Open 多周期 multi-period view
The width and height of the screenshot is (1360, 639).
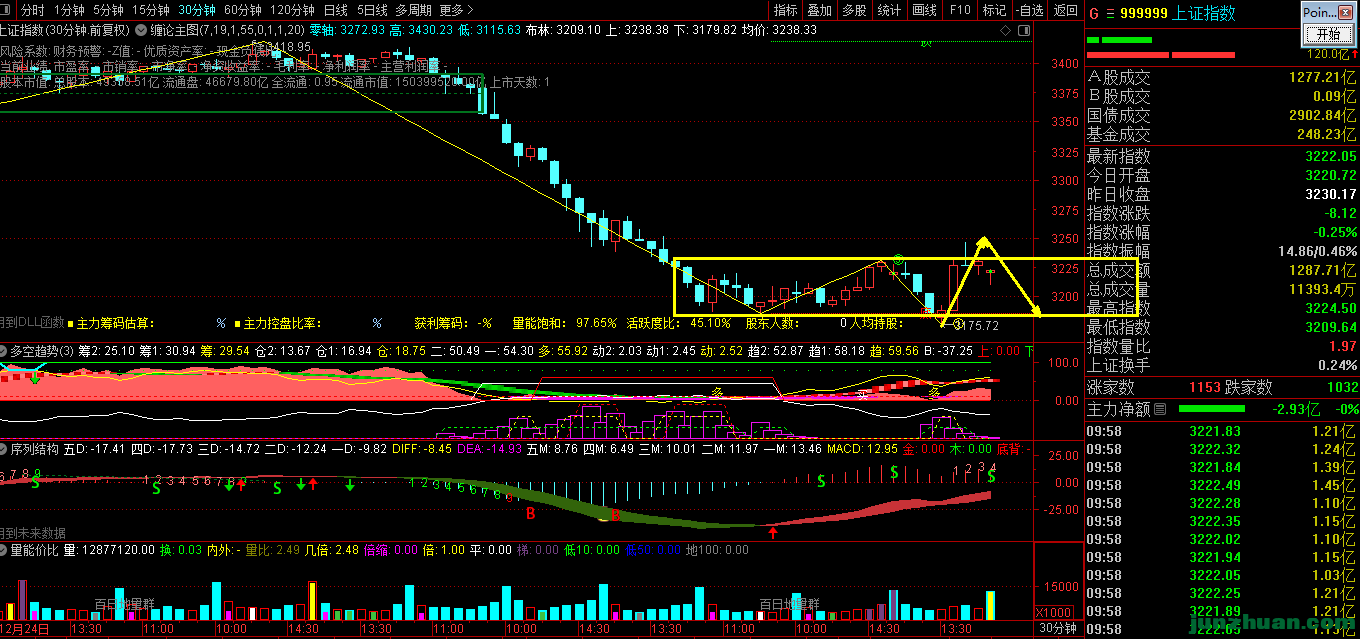click(x=414, y=10)
